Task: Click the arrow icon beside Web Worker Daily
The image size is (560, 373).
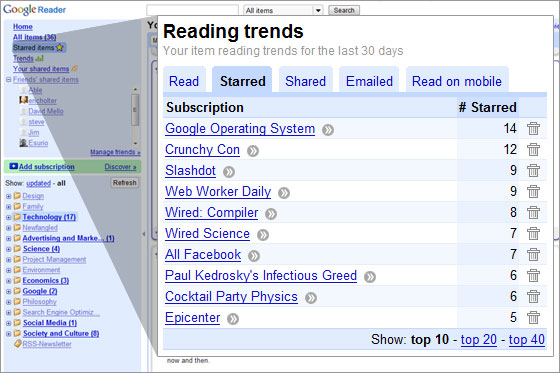Action: 284,193
